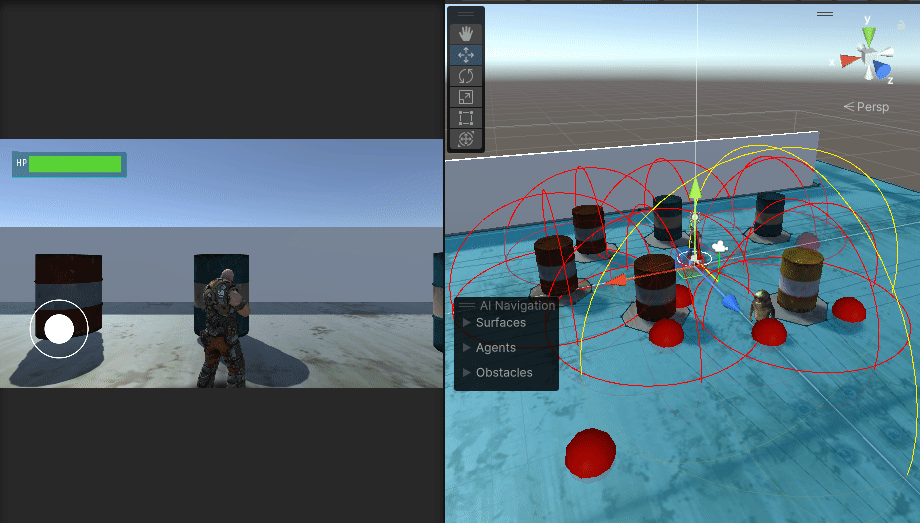Viewport: 920px width, 523px height.
Task: Expand the Agents section in AI Navigation
Action: pos(466,347)
